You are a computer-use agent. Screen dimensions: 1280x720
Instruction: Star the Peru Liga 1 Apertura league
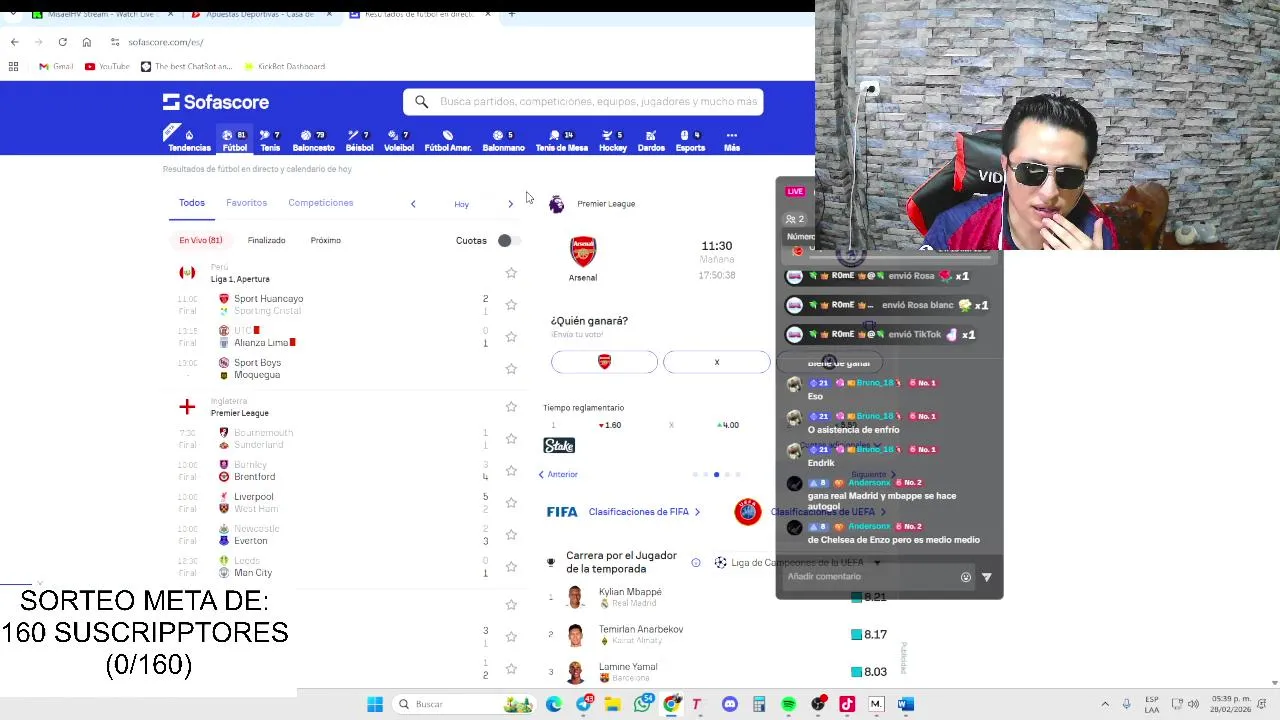coord(511,272)
